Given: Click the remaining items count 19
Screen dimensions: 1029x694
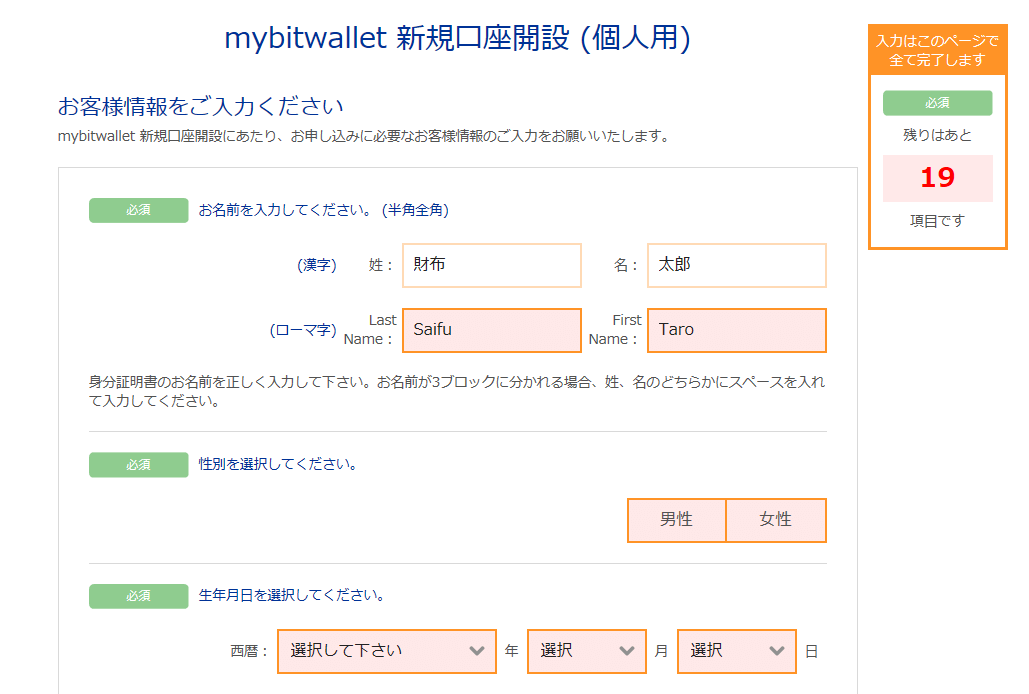Looking at the screenshot, I should (937, 178).
